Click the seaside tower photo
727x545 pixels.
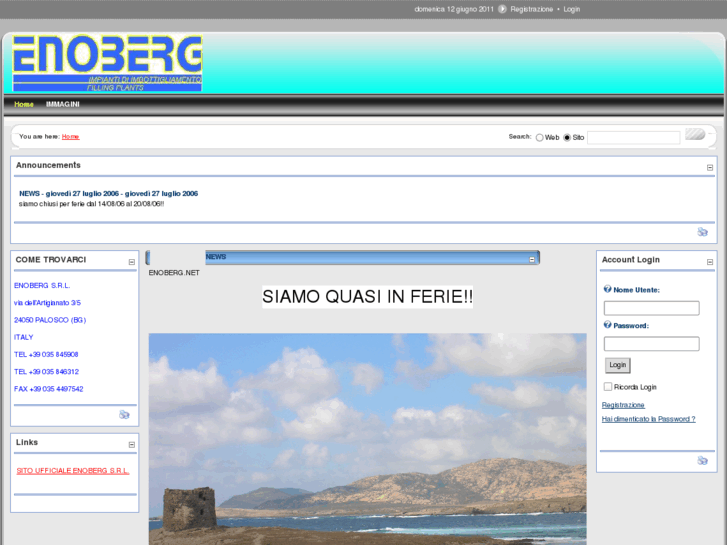tap(367, 439)
